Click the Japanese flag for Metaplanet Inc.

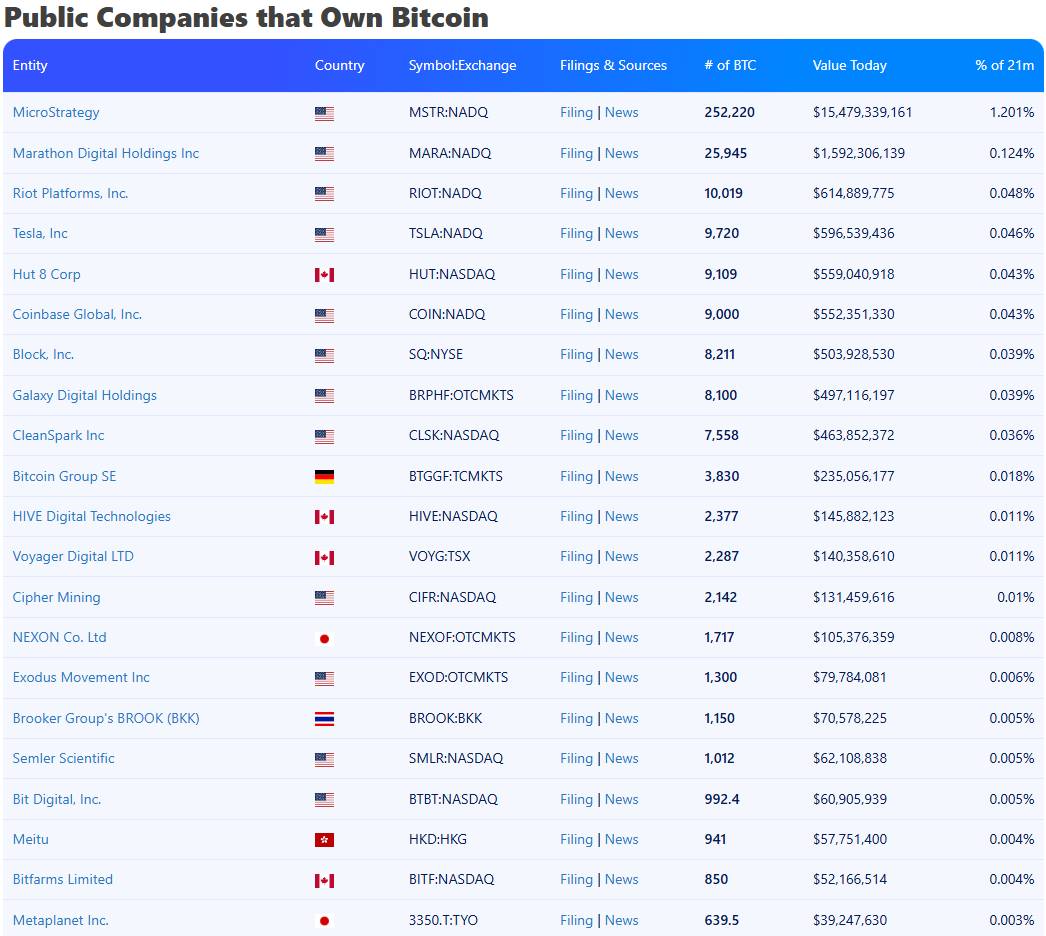(324, 921)
